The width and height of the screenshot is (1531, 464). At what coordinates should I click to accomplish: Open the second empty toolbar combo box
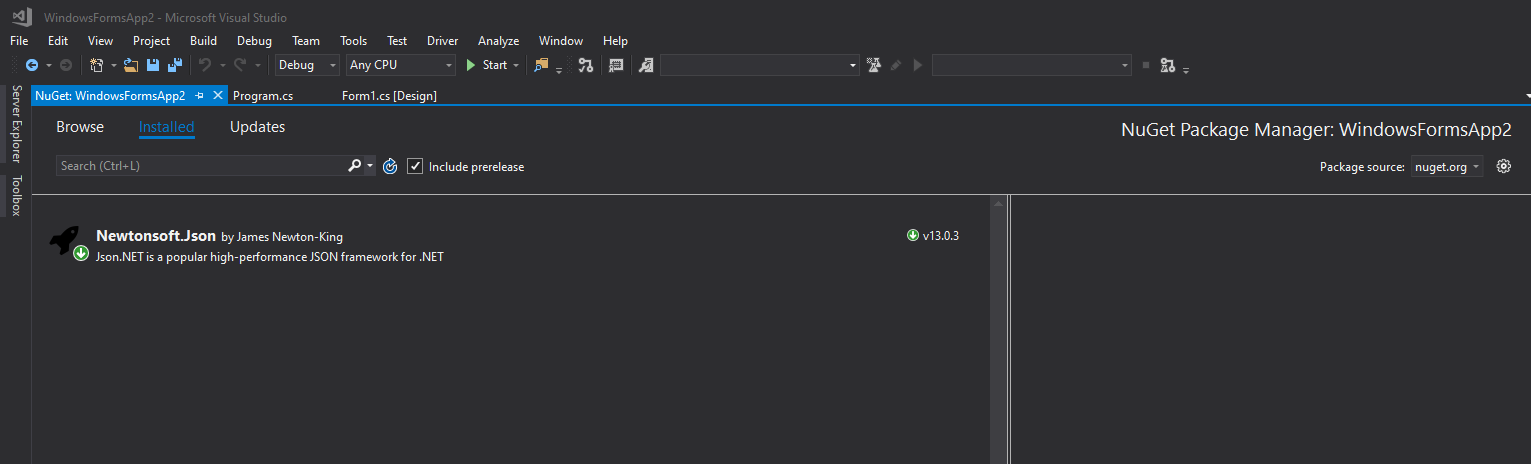(1031, 65)
